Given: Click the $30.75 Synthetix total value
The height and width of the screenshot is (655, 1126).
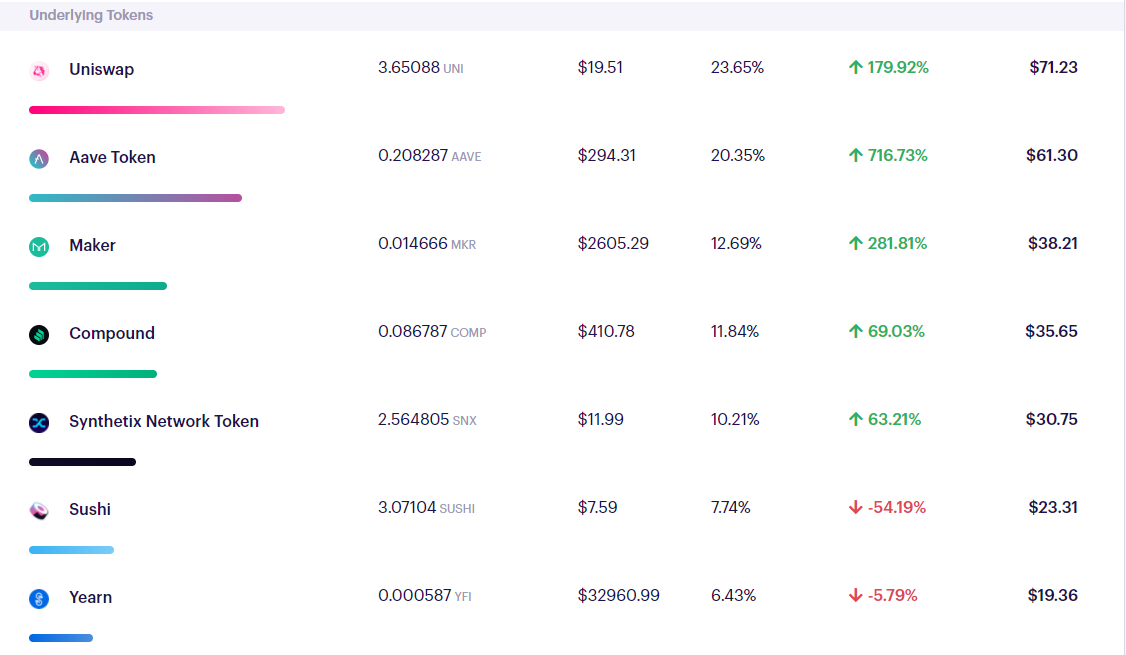Looking at the screenshot, I should pyautogui.click(x=1051, y=419).
